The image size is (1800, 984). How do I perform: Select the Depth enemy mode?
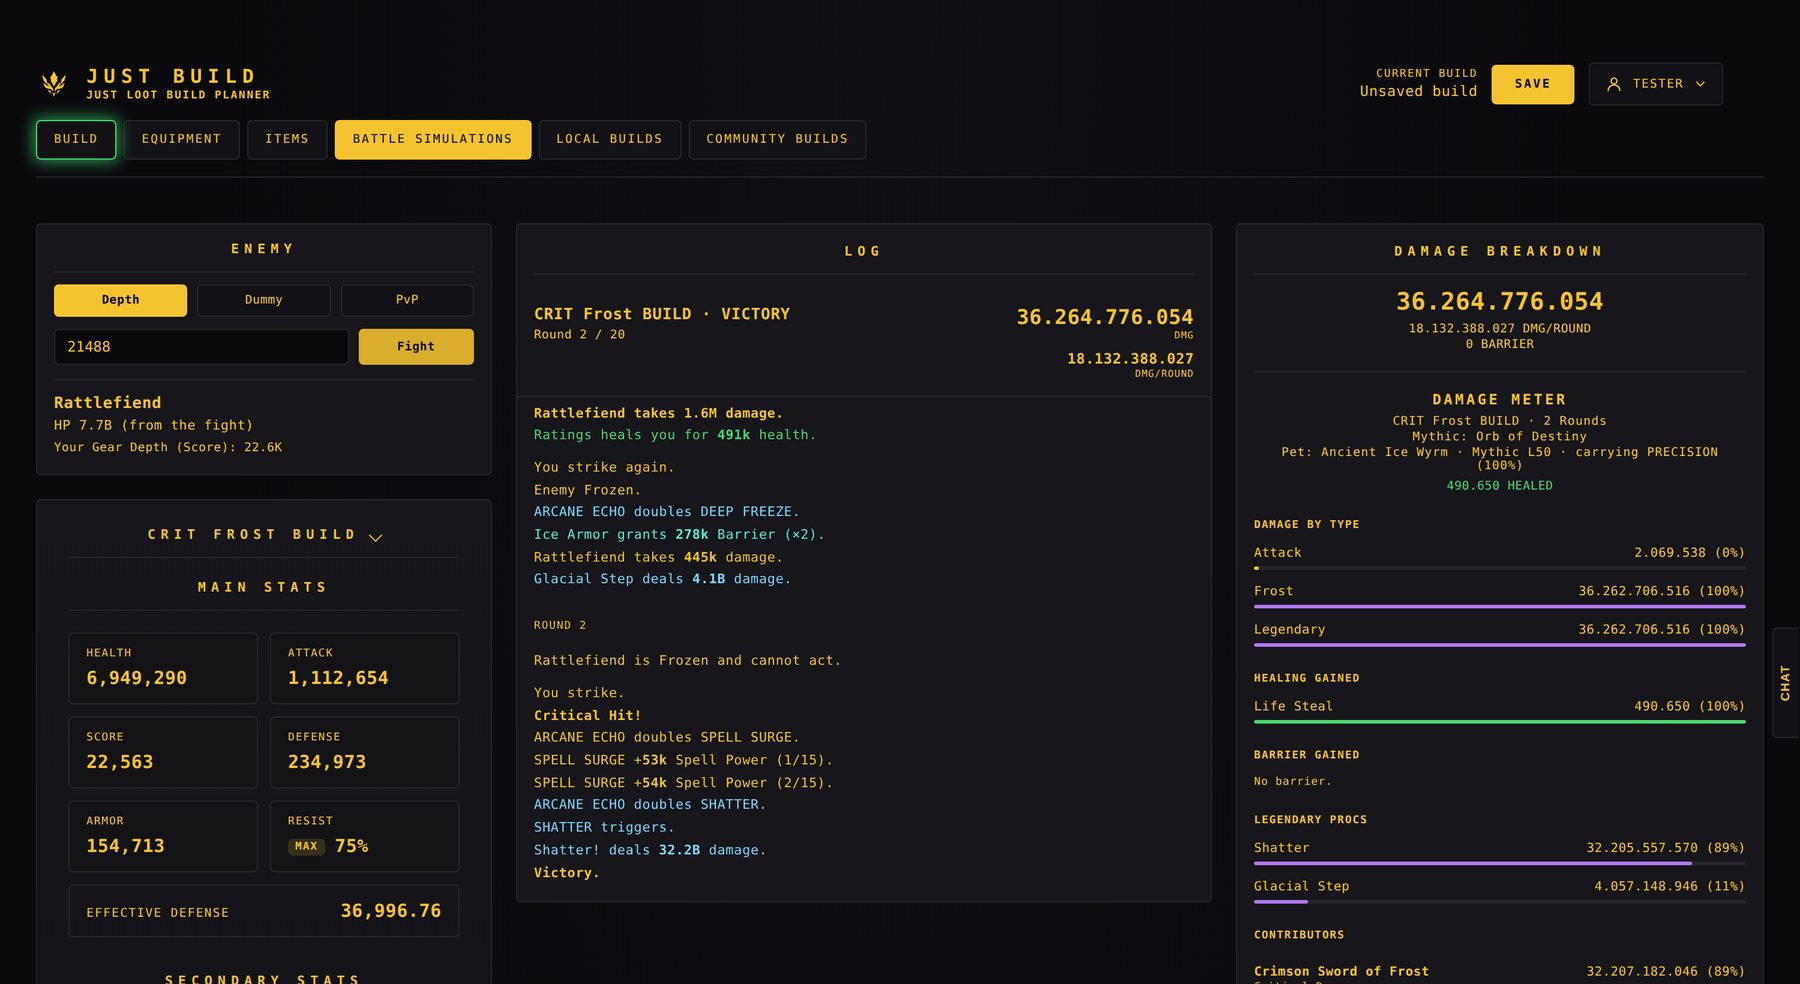120,300
